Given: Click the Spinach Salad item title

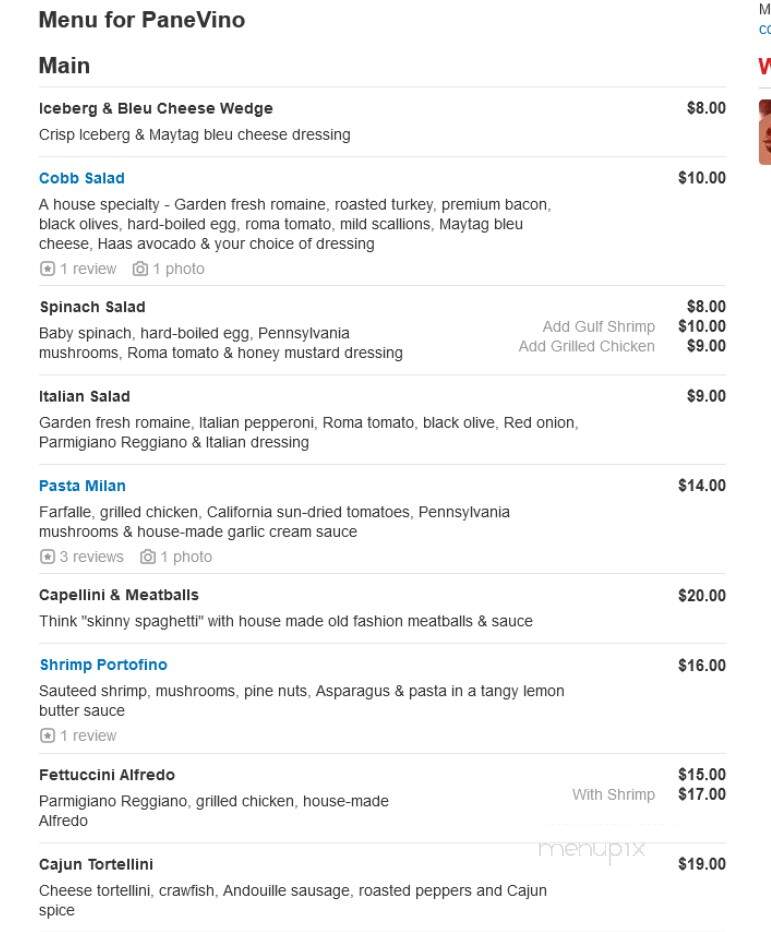Looking at the screenshot, I should click(92, 307).
